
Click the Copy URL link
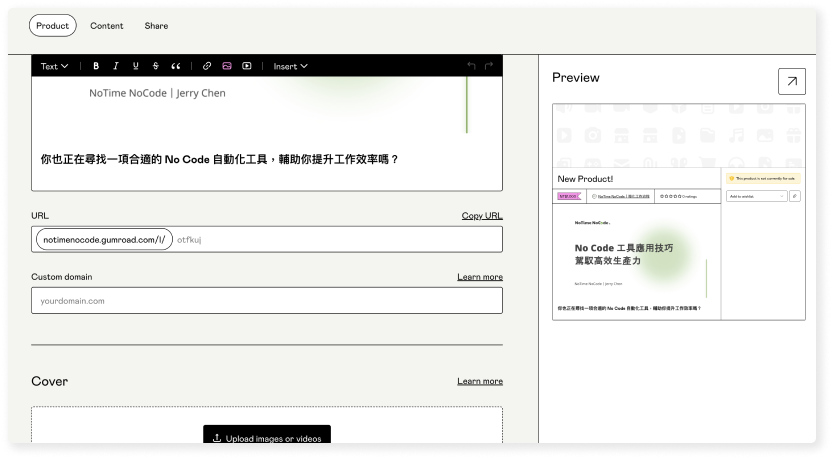[x=482, y=215]
